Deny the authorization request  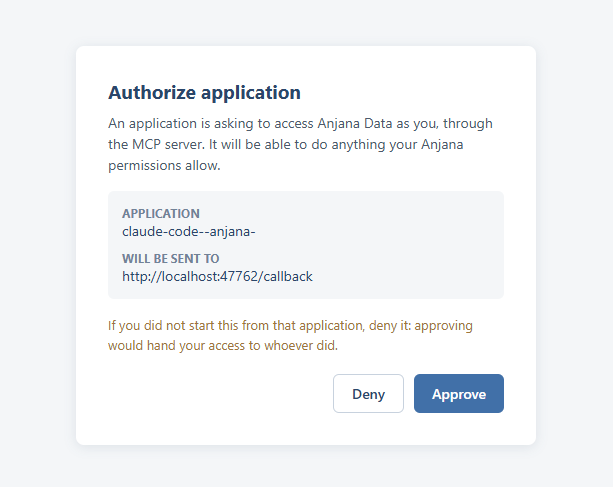pos(368,394)
